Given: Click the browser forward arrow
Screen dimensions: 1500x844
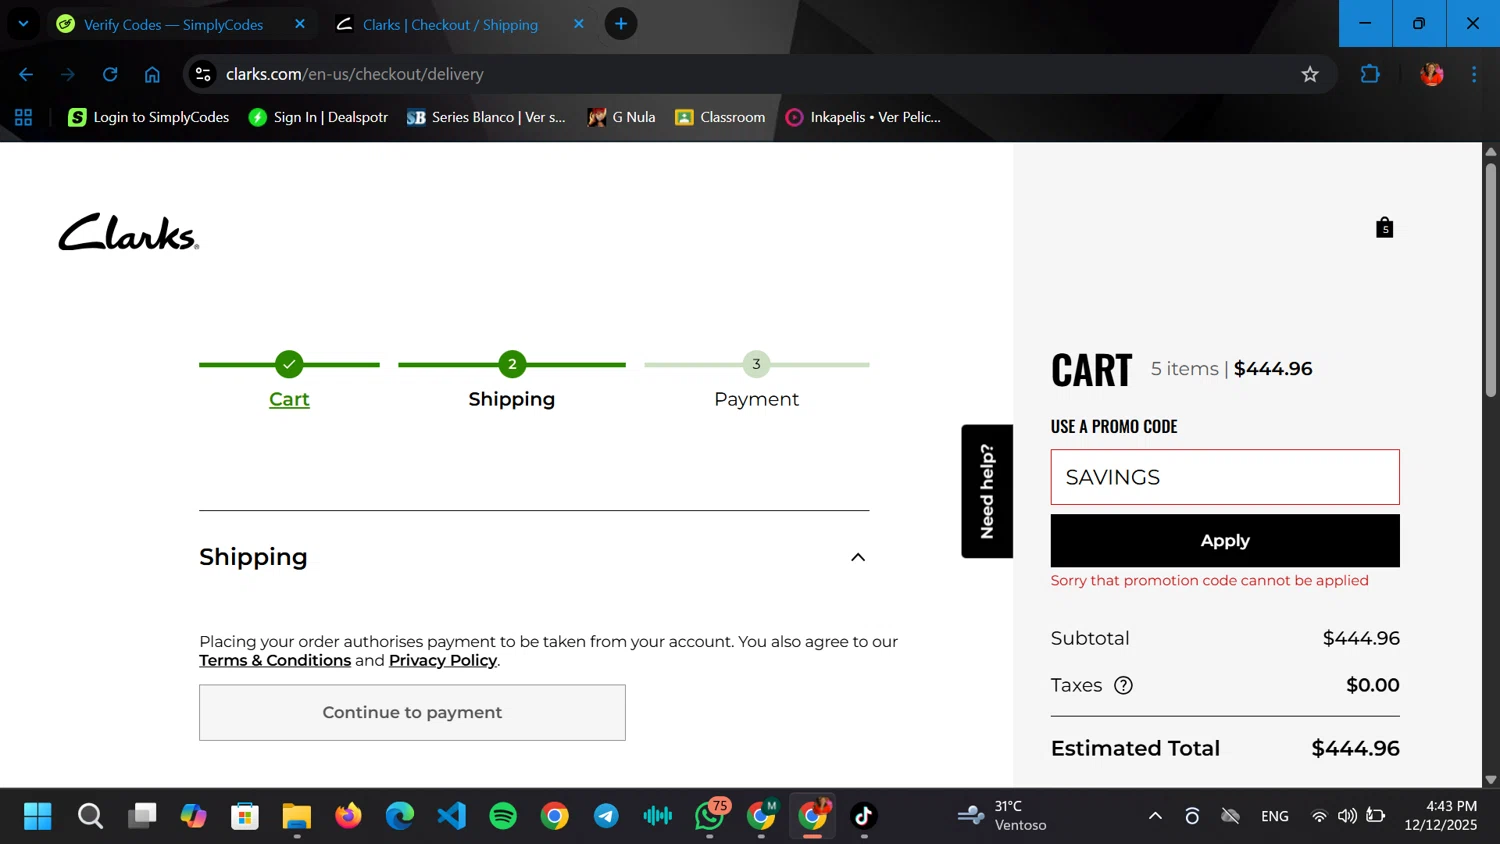Looking at the screenshot, I should click(x=68, y=74).
